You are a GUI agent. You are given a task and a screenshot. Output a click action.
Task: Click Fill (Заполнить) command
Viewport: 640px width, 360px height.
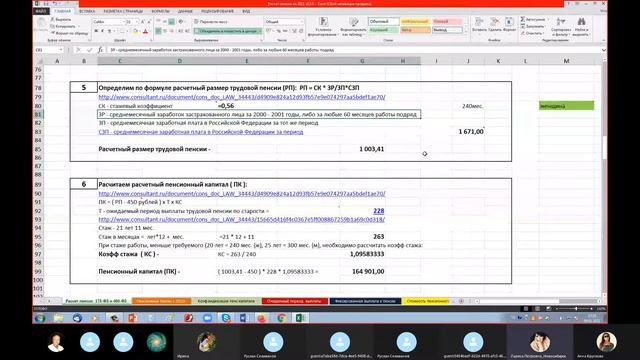pos(533,26)
